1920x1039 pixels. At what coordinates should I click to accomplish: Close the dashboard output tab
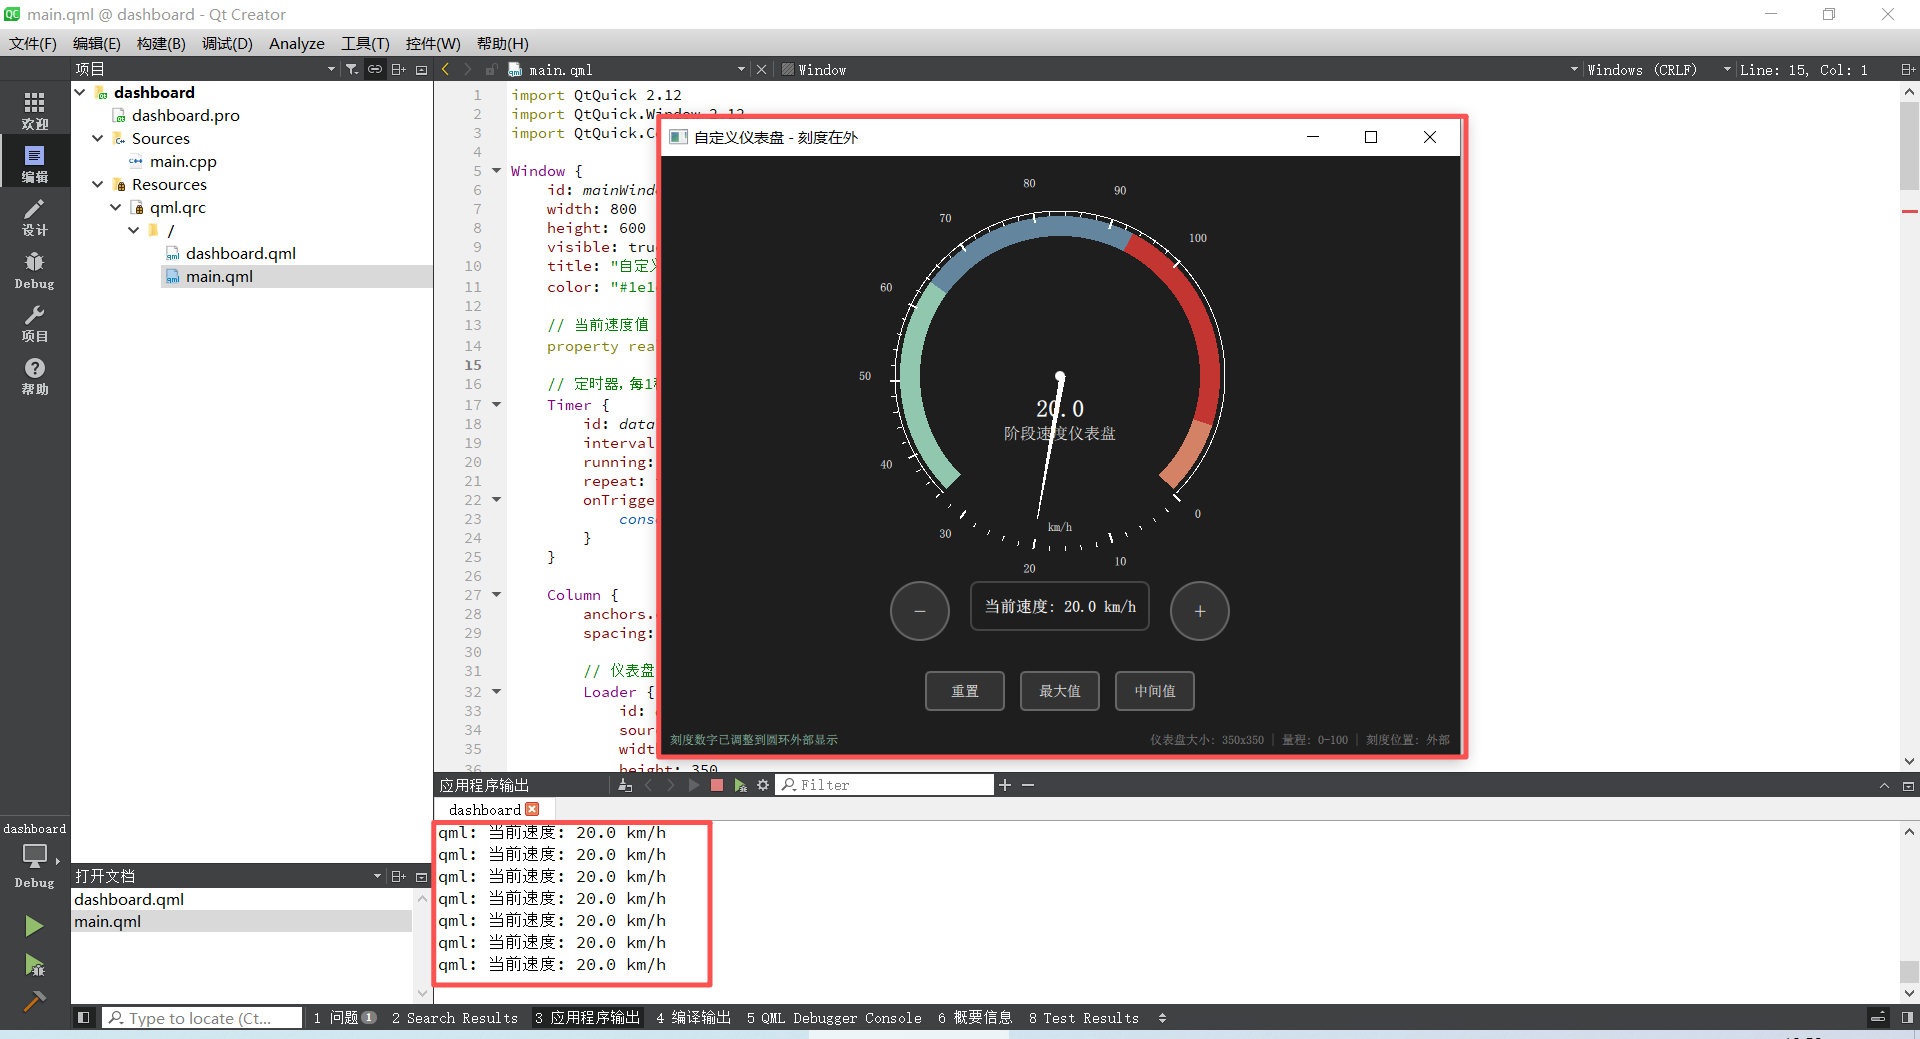(532, 809)
